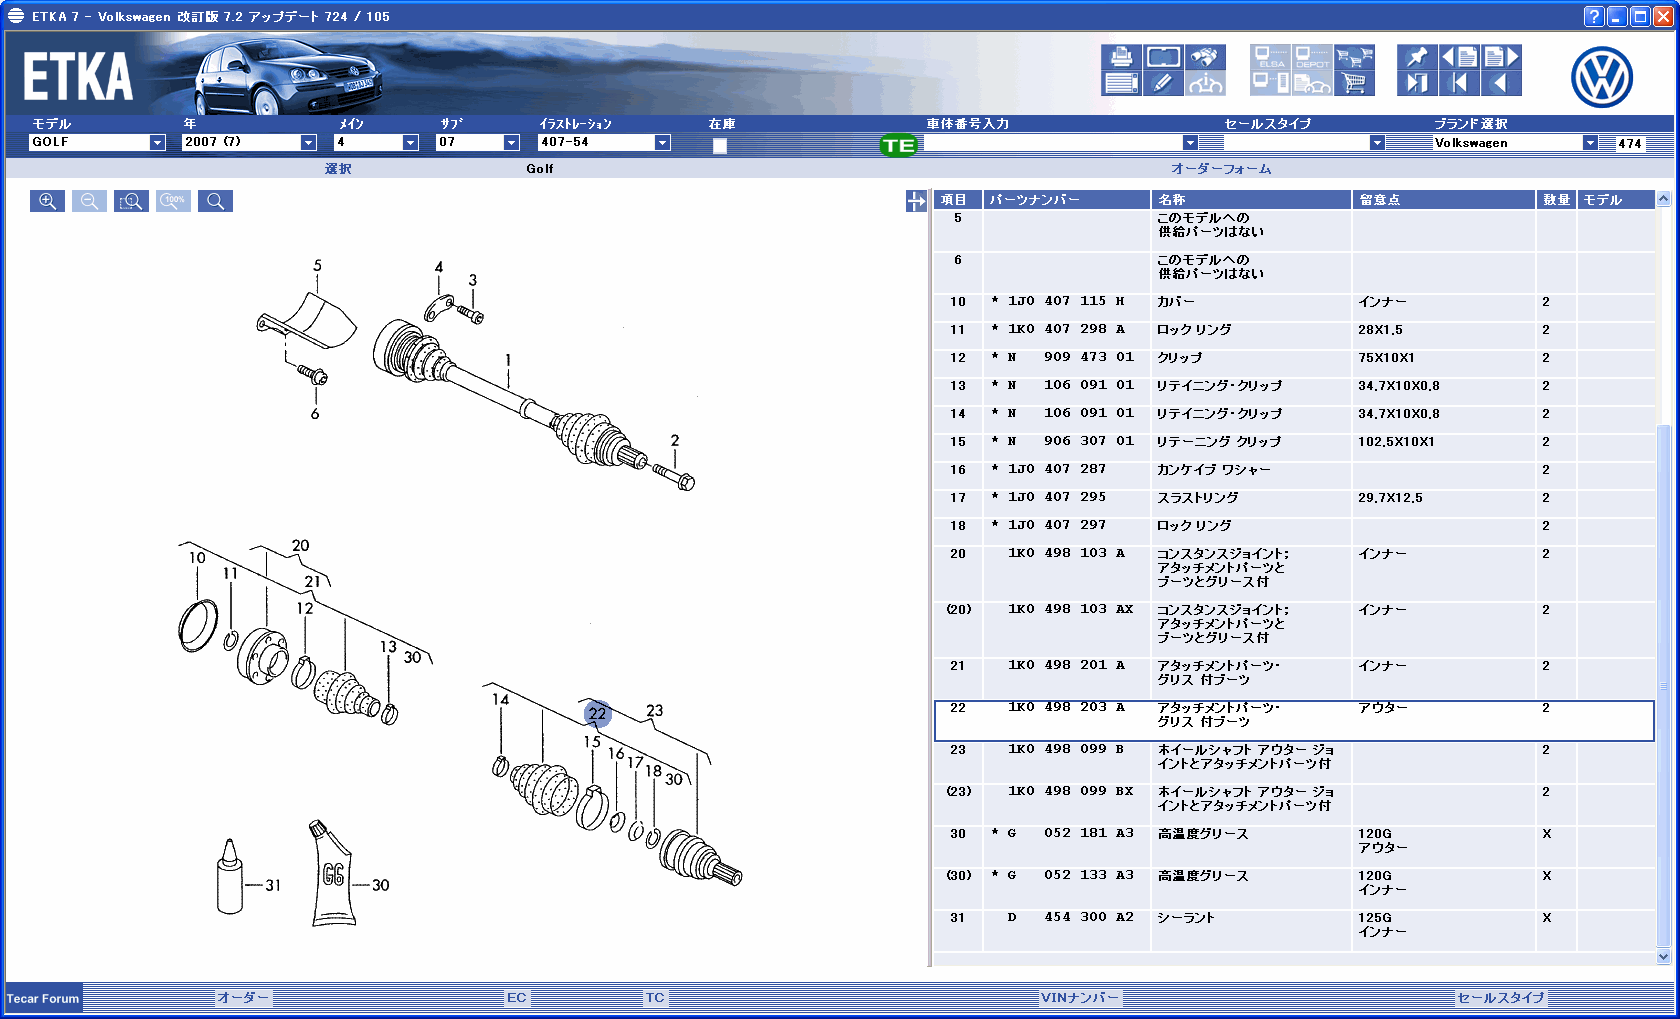Screen dimensions: 1680x1019
Task: Select part row 1K0 498 103 A
Action: 1294,573
